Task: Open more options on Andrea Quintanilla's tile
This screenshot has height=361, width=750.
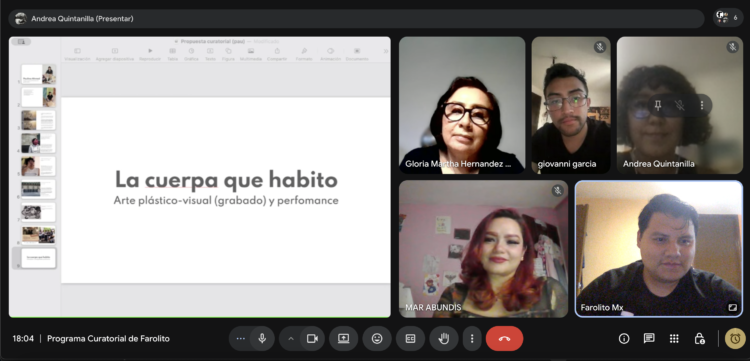Action: tap(702, 105)
